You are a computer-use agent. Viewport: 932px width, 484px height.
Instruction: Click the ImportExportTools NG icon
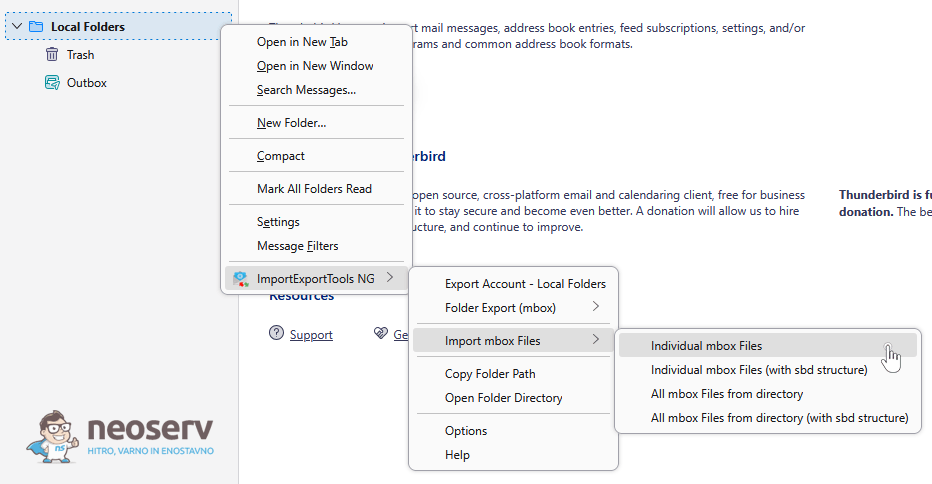240,279
